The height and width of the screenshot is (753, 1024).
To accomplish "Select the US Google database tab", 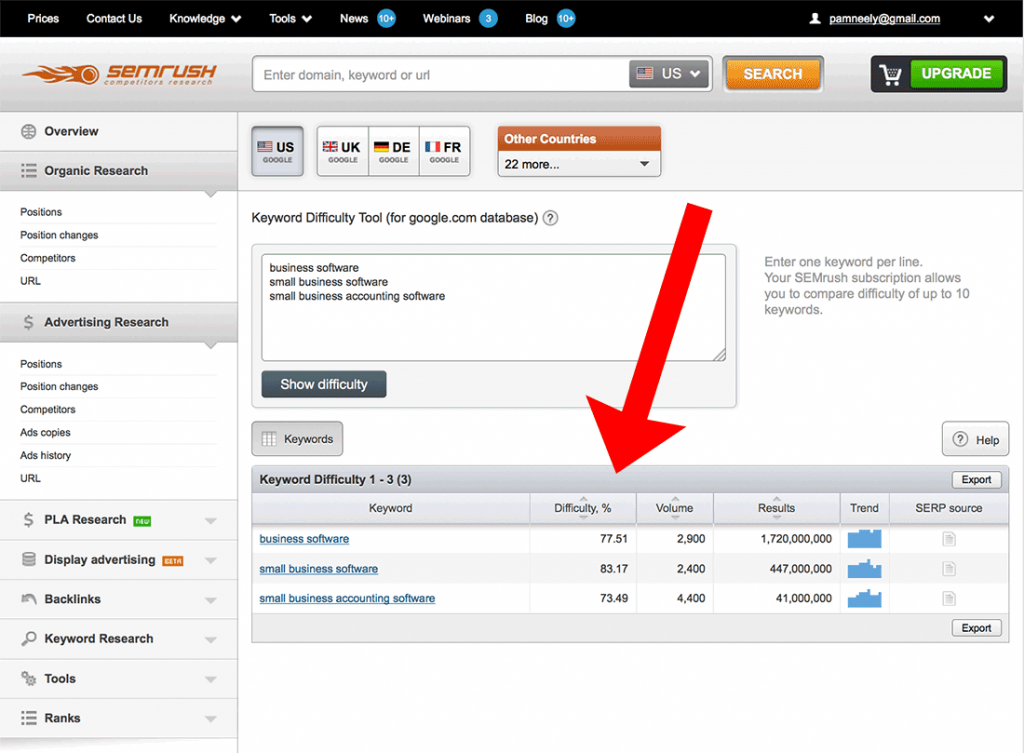I will 278,151.
